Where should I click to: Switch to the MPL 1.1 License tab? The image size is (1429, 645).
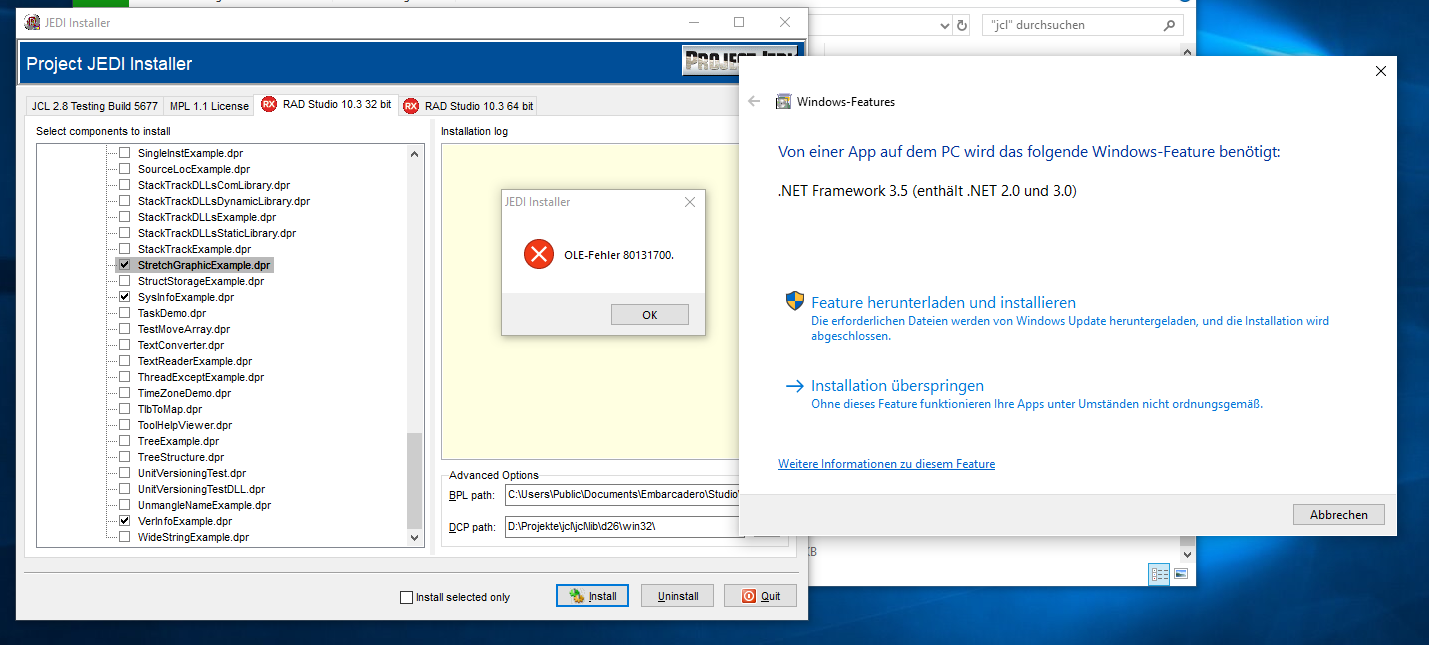tap(209, 106)
